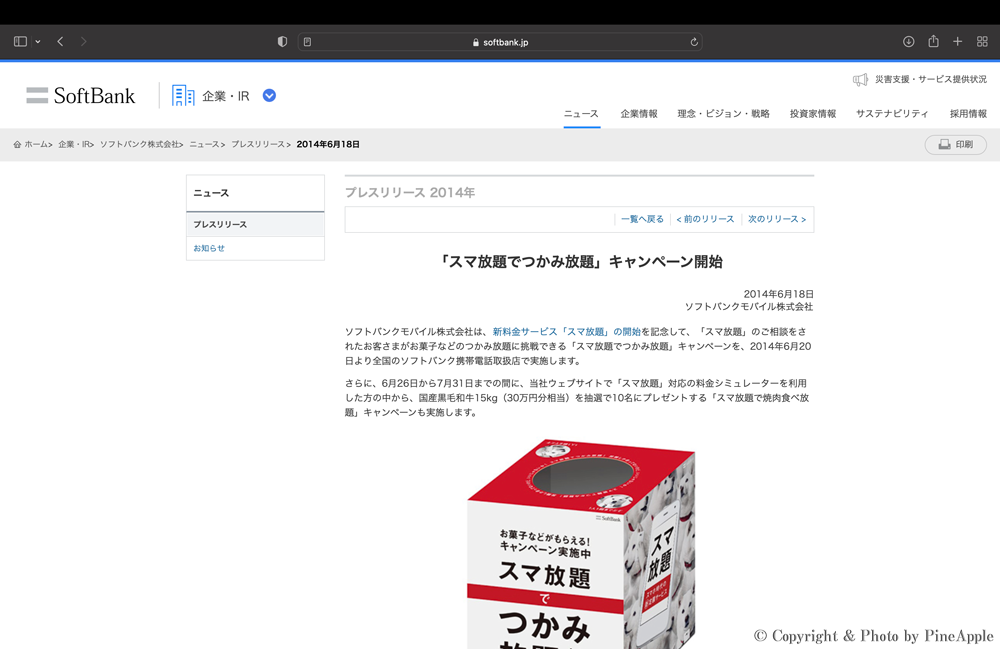Click the SoftBank logo
1000x649 pixels.
(81, 96)
